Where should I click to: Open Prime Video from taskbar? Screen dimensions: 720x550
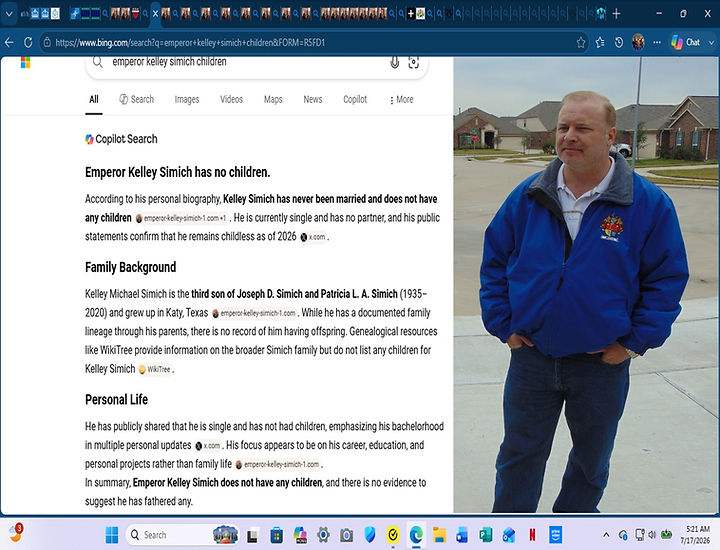[x=556, y=535]
